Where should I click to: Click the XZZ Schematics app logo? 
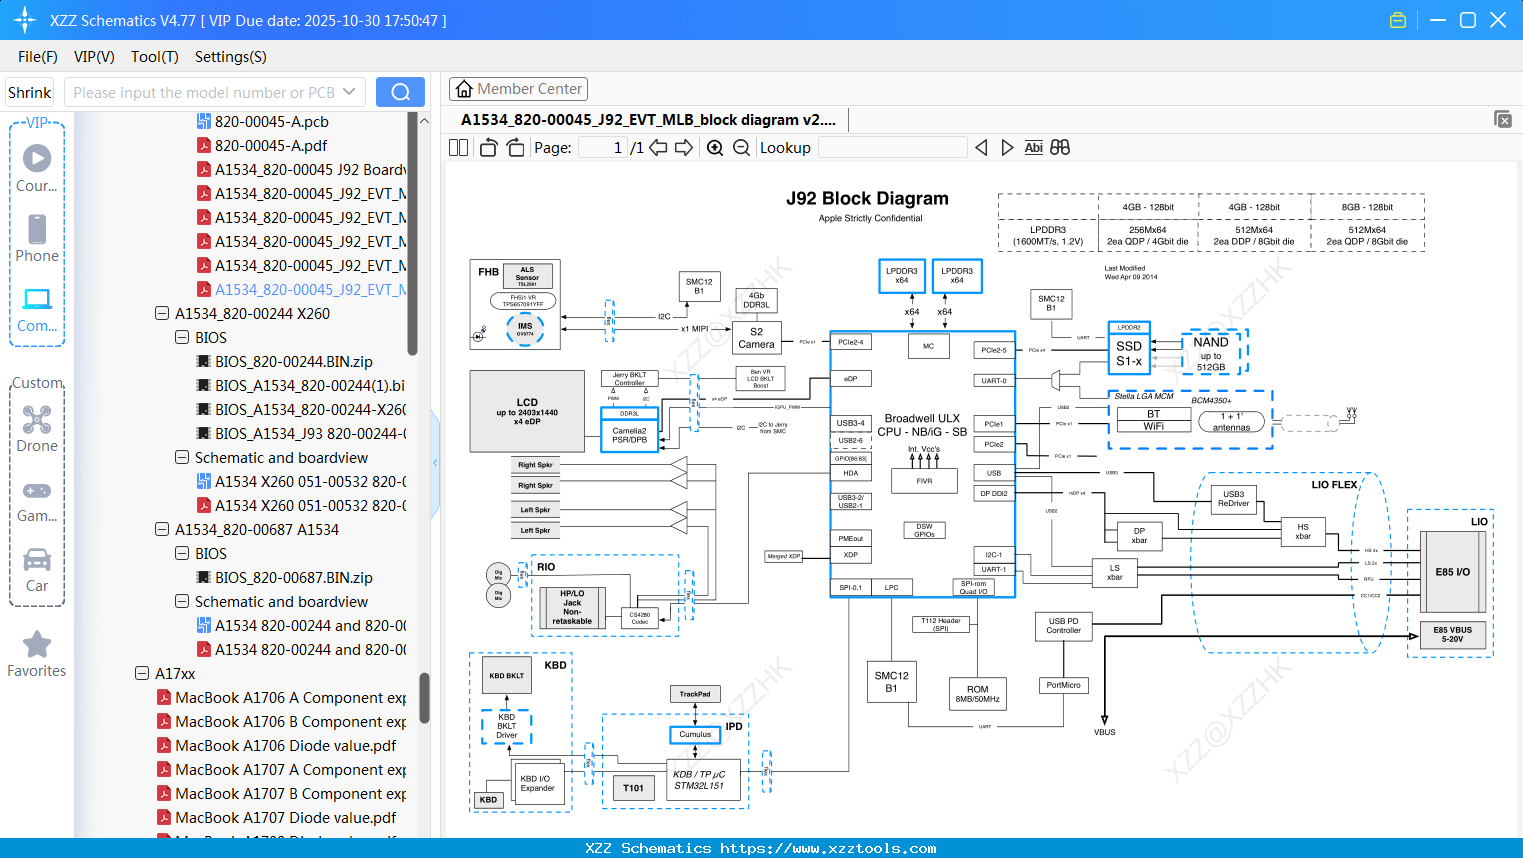tap(25, 20)
